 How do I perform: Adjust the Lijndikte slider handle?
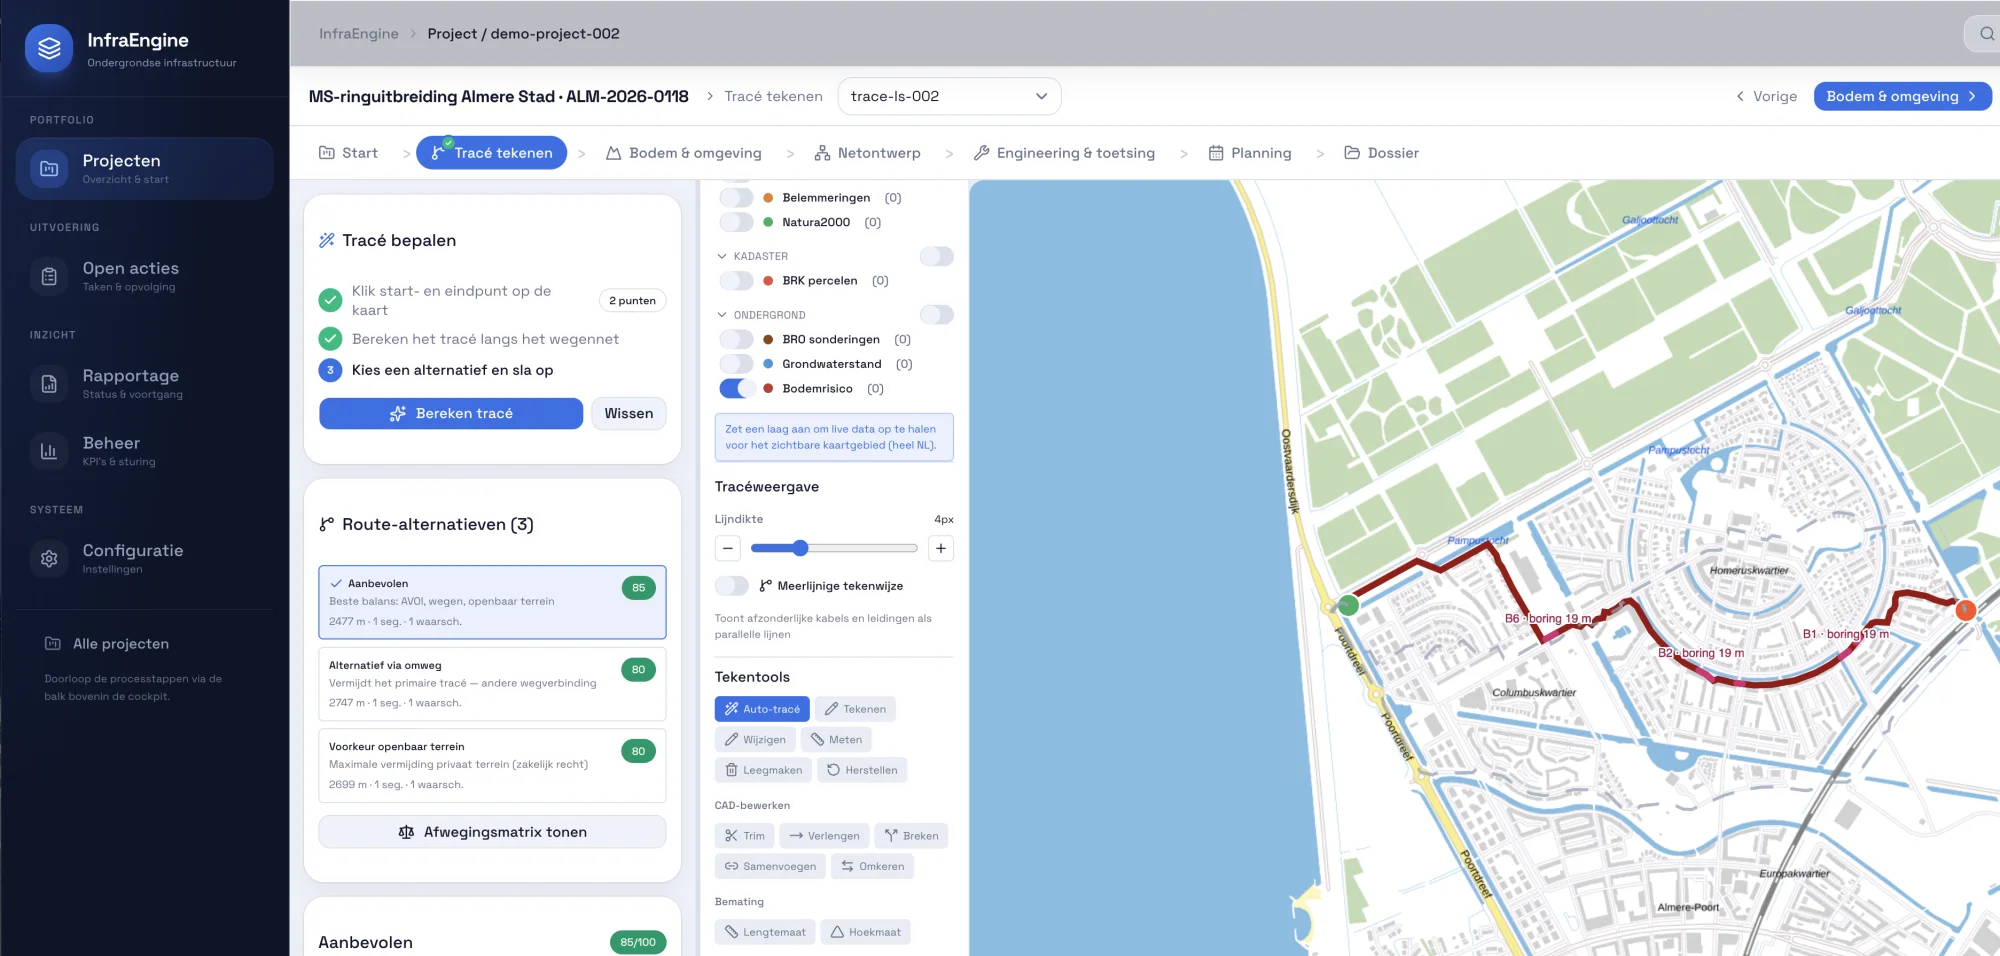(x=800, y=548)
